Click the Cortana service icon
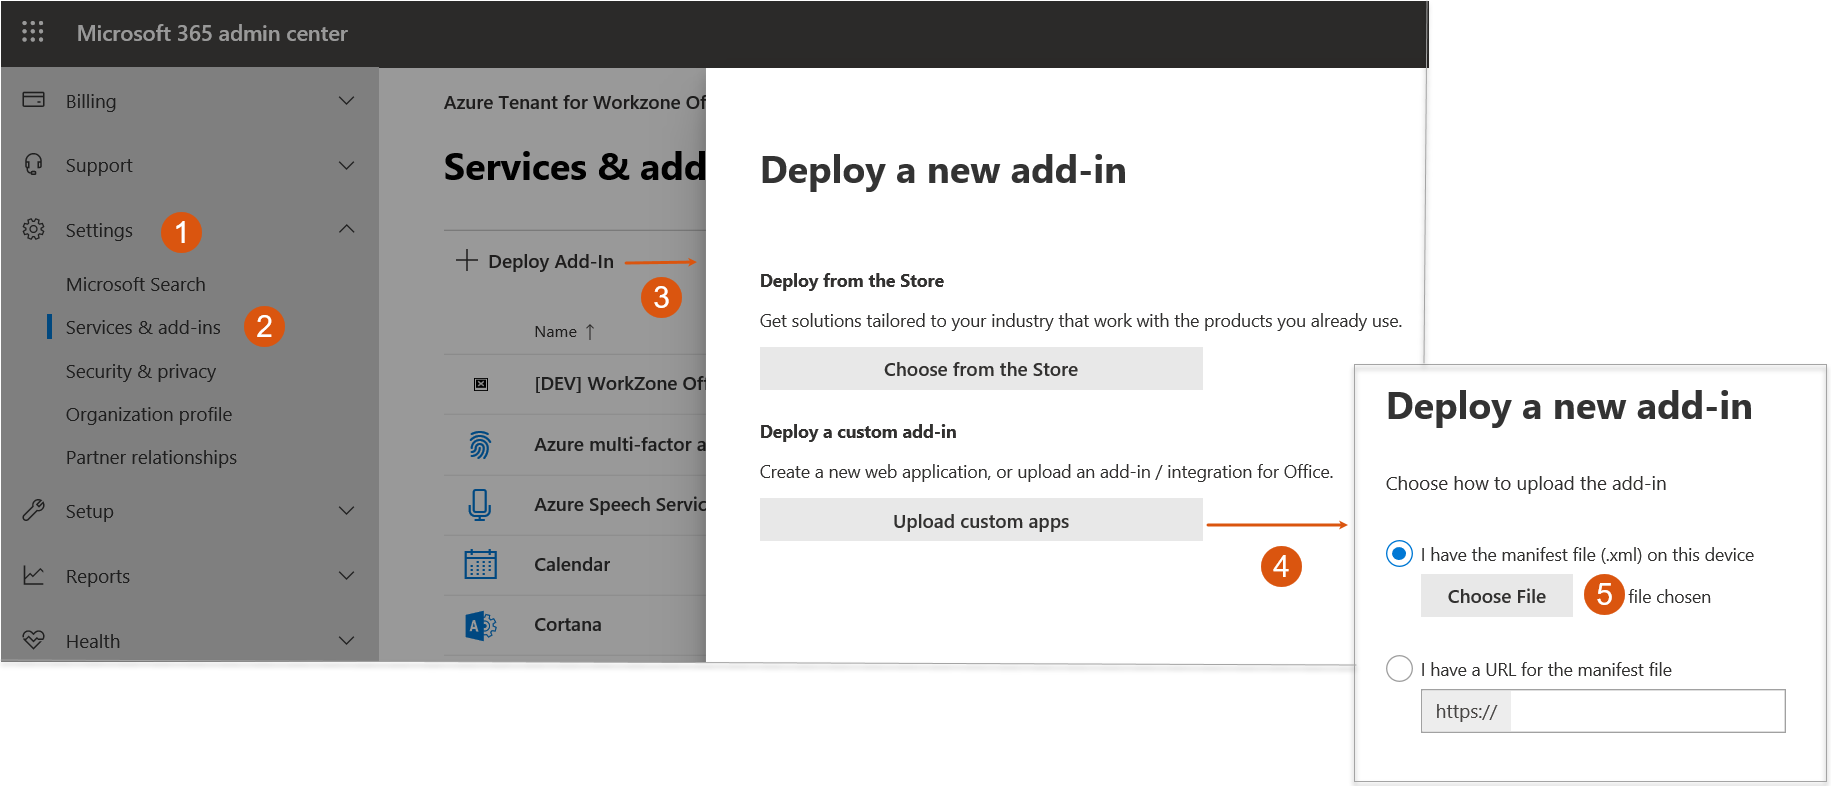 click(481, 625)
